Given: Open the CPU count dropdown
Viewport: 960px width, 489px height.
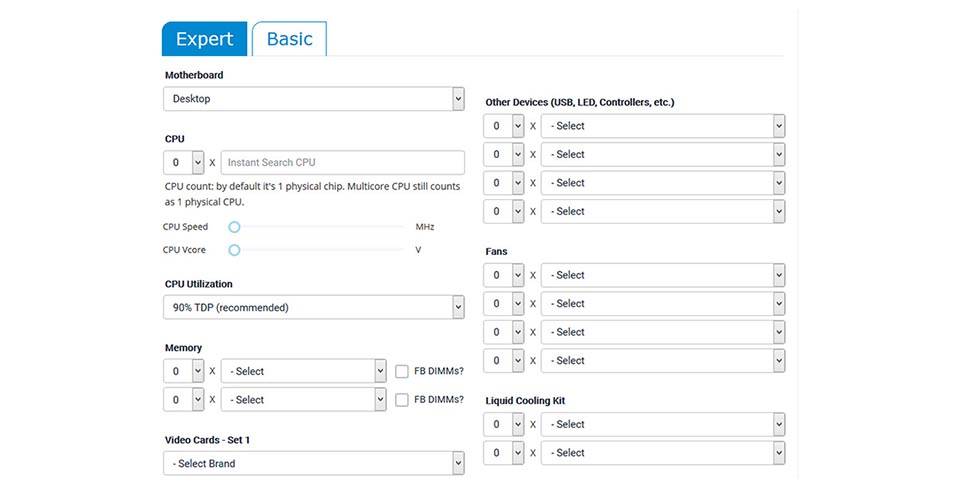Looking at the screenshot, I should point(184,162).
